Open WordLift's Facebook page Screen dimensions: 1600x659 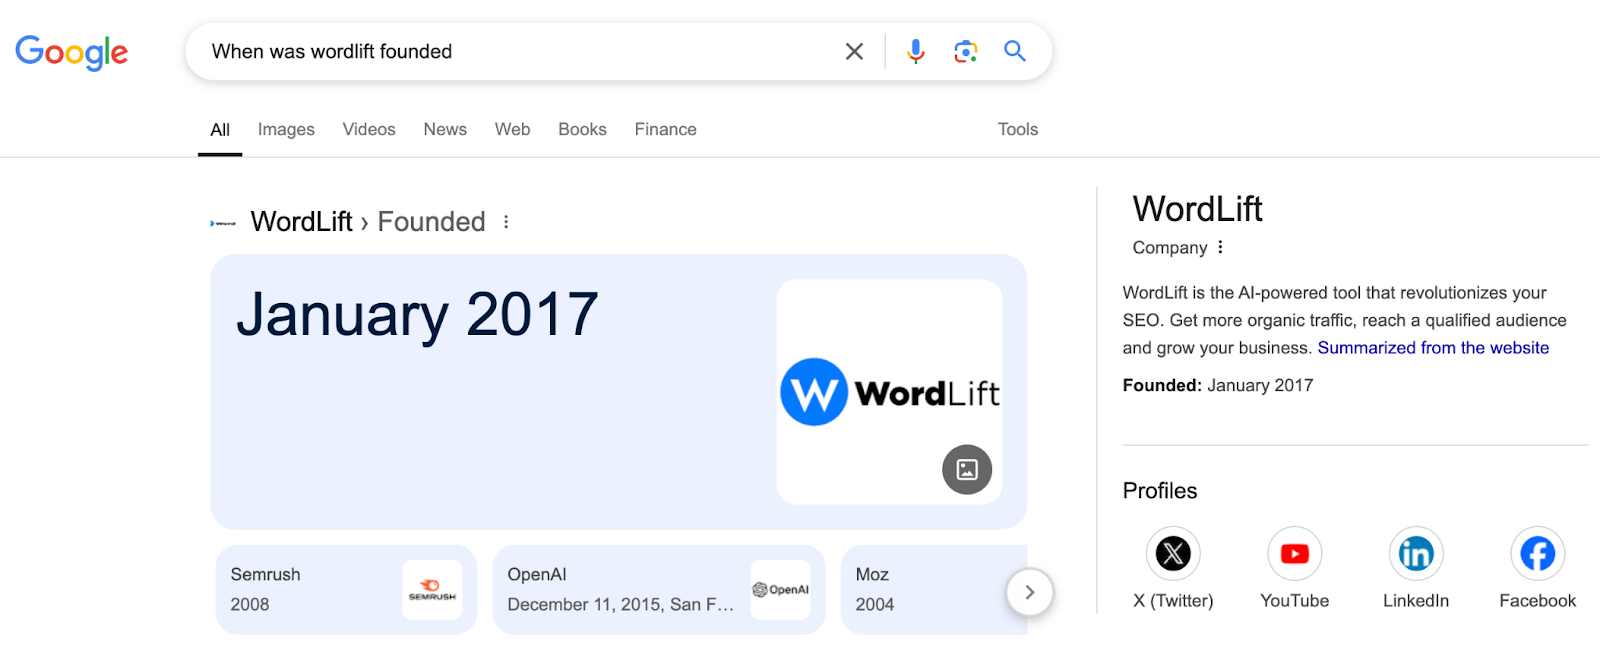pos(1536,553)
